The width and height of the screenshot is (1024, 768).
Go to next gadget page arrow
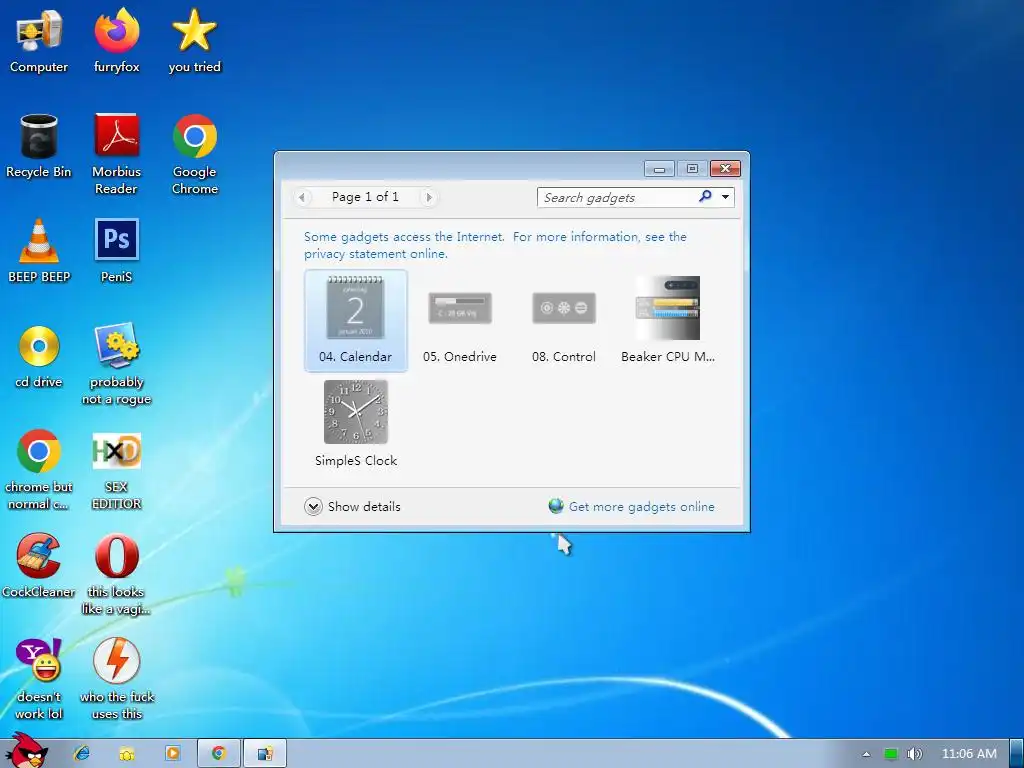tap(428, 197)
